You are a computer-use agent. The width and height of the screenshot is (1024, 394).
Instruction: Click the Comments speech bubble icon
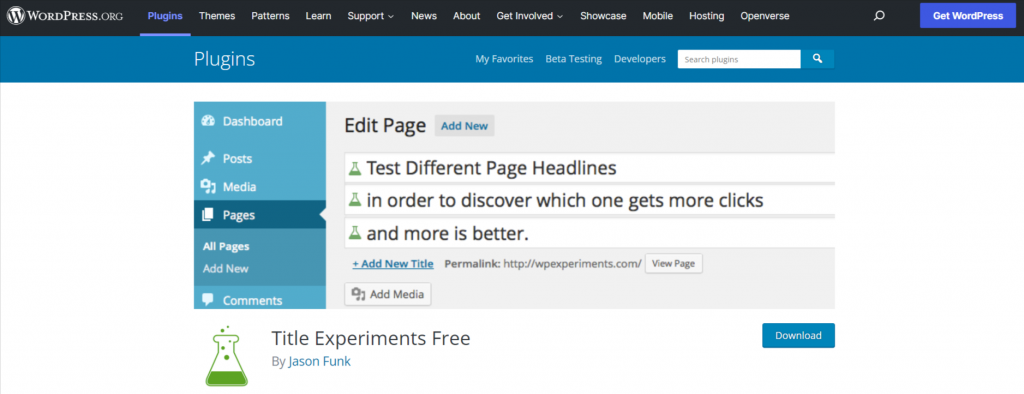(208, 300)
